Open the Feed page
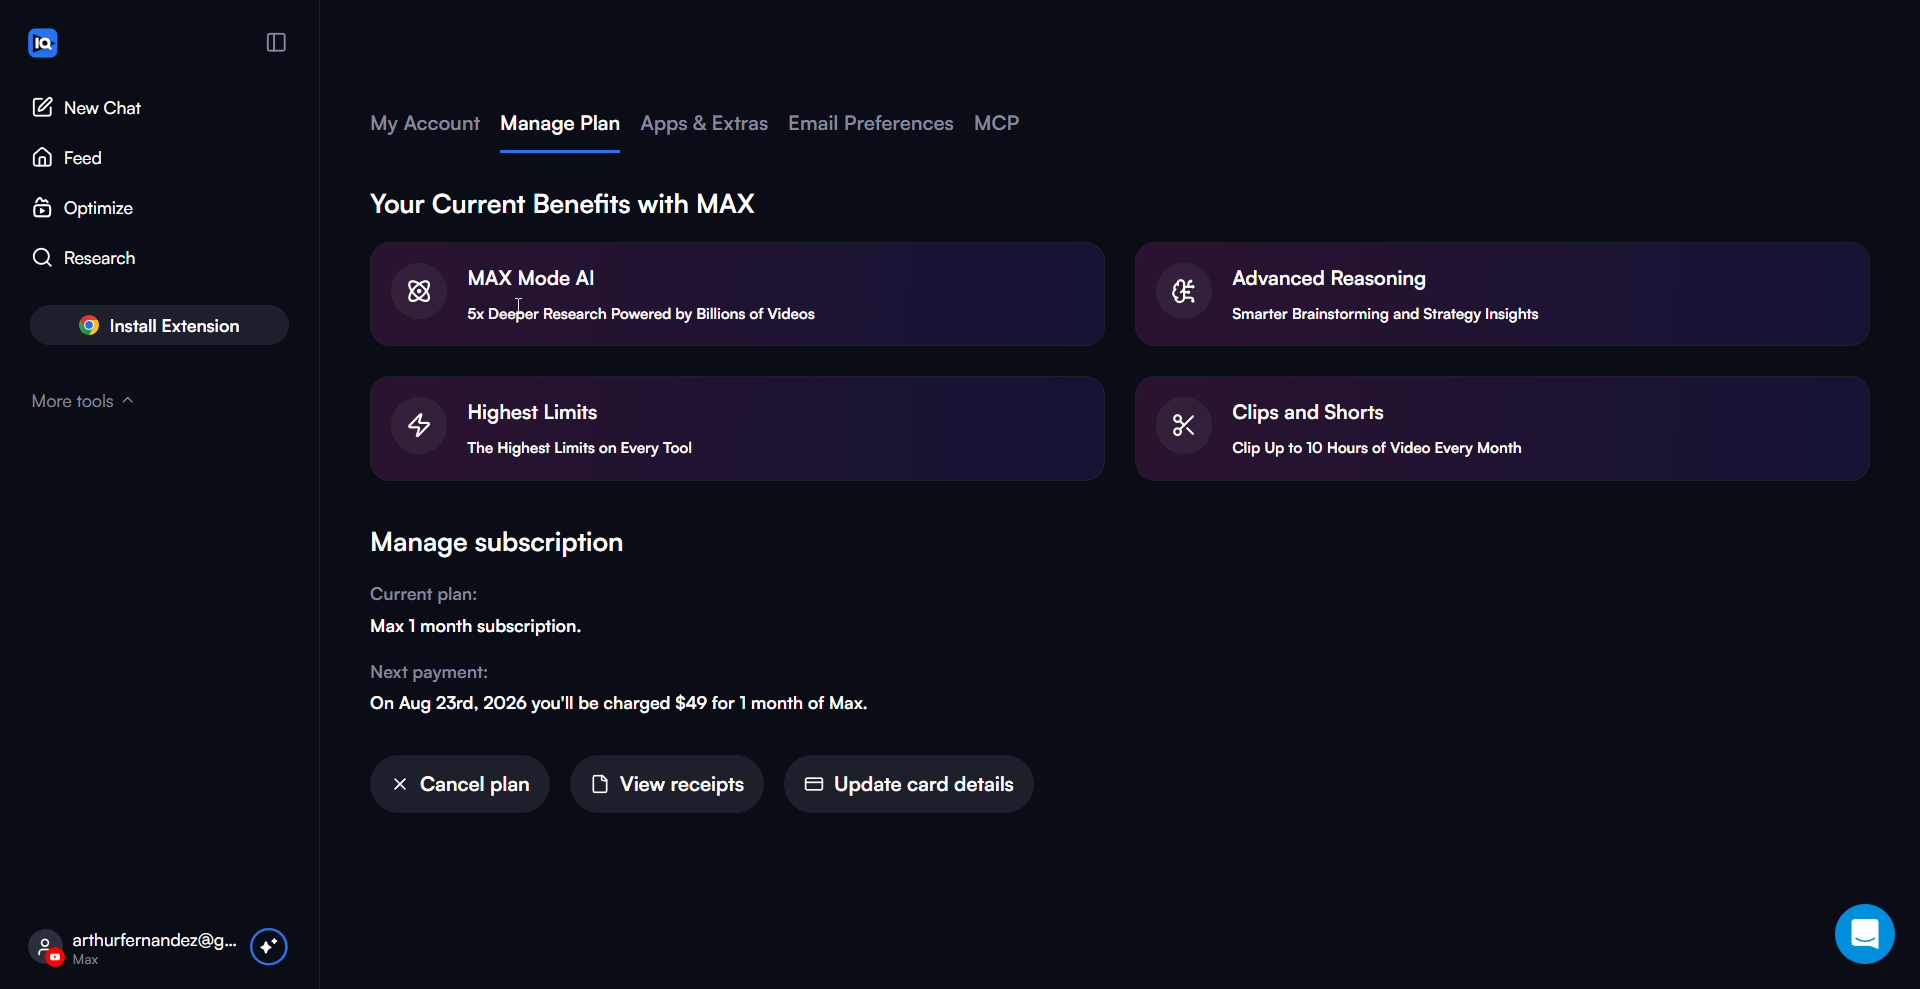 click(x=67, y=158)
